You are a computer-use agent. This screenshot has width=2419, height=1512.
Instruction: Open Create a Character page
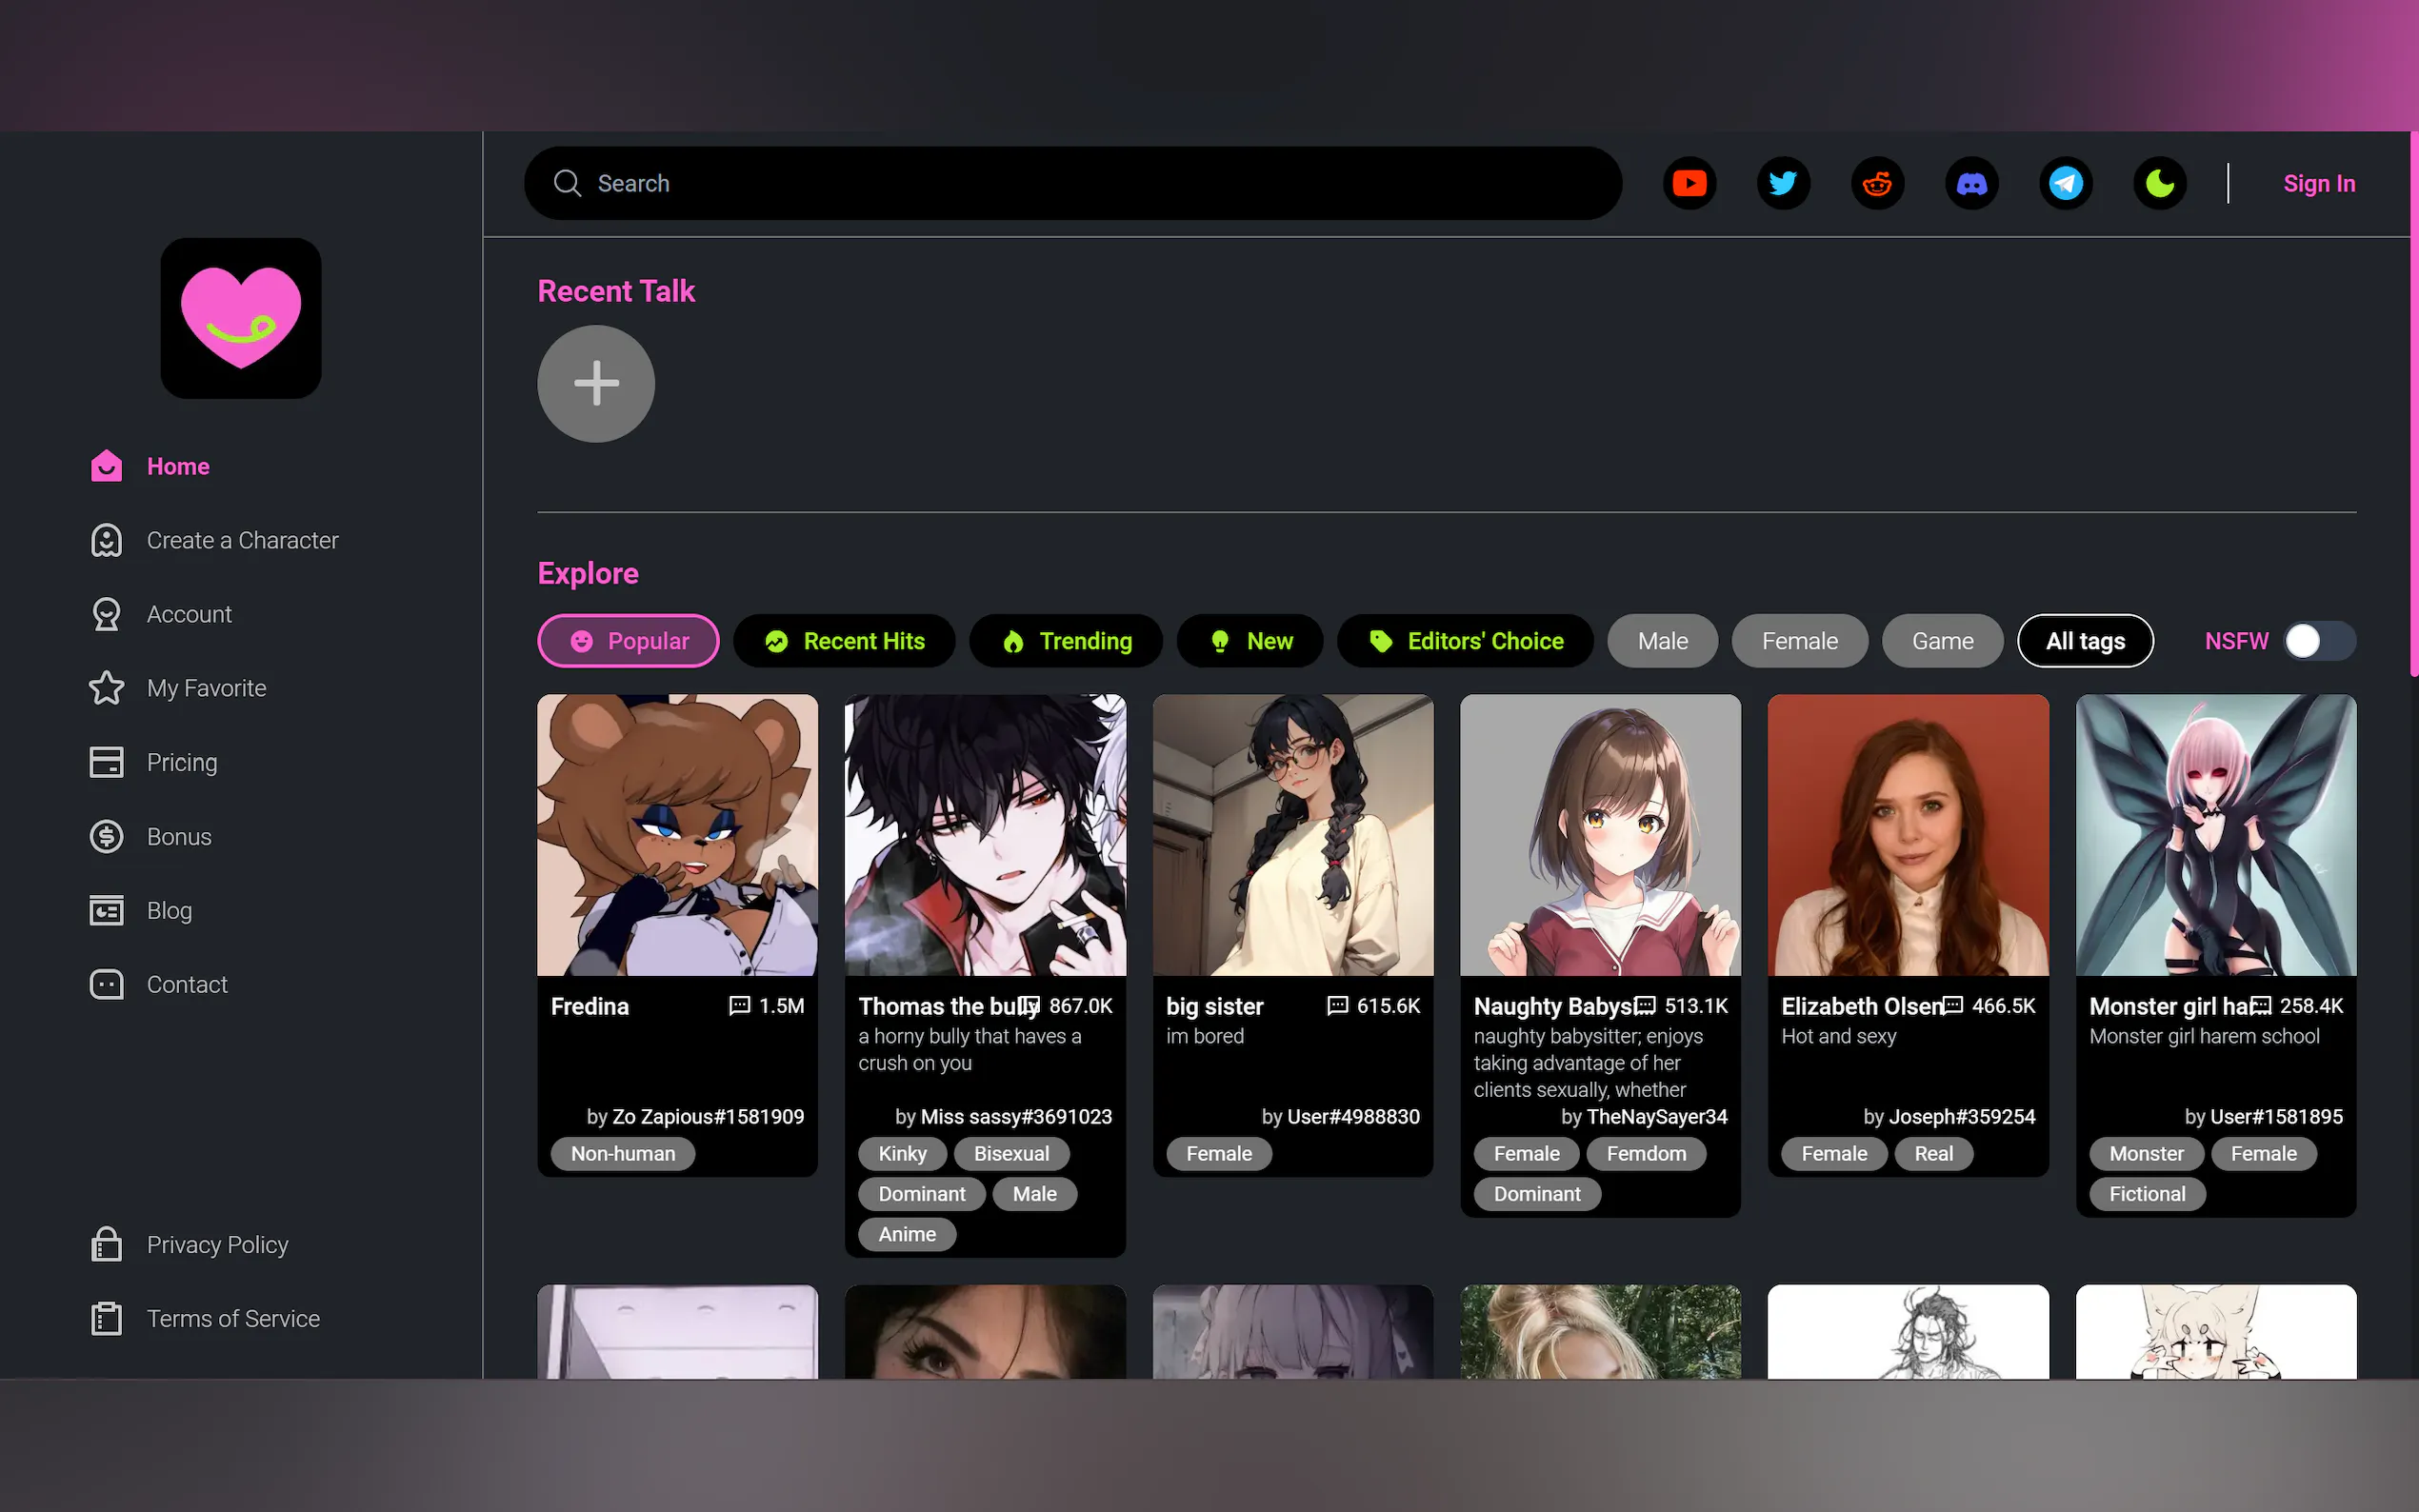pos(242,540)
